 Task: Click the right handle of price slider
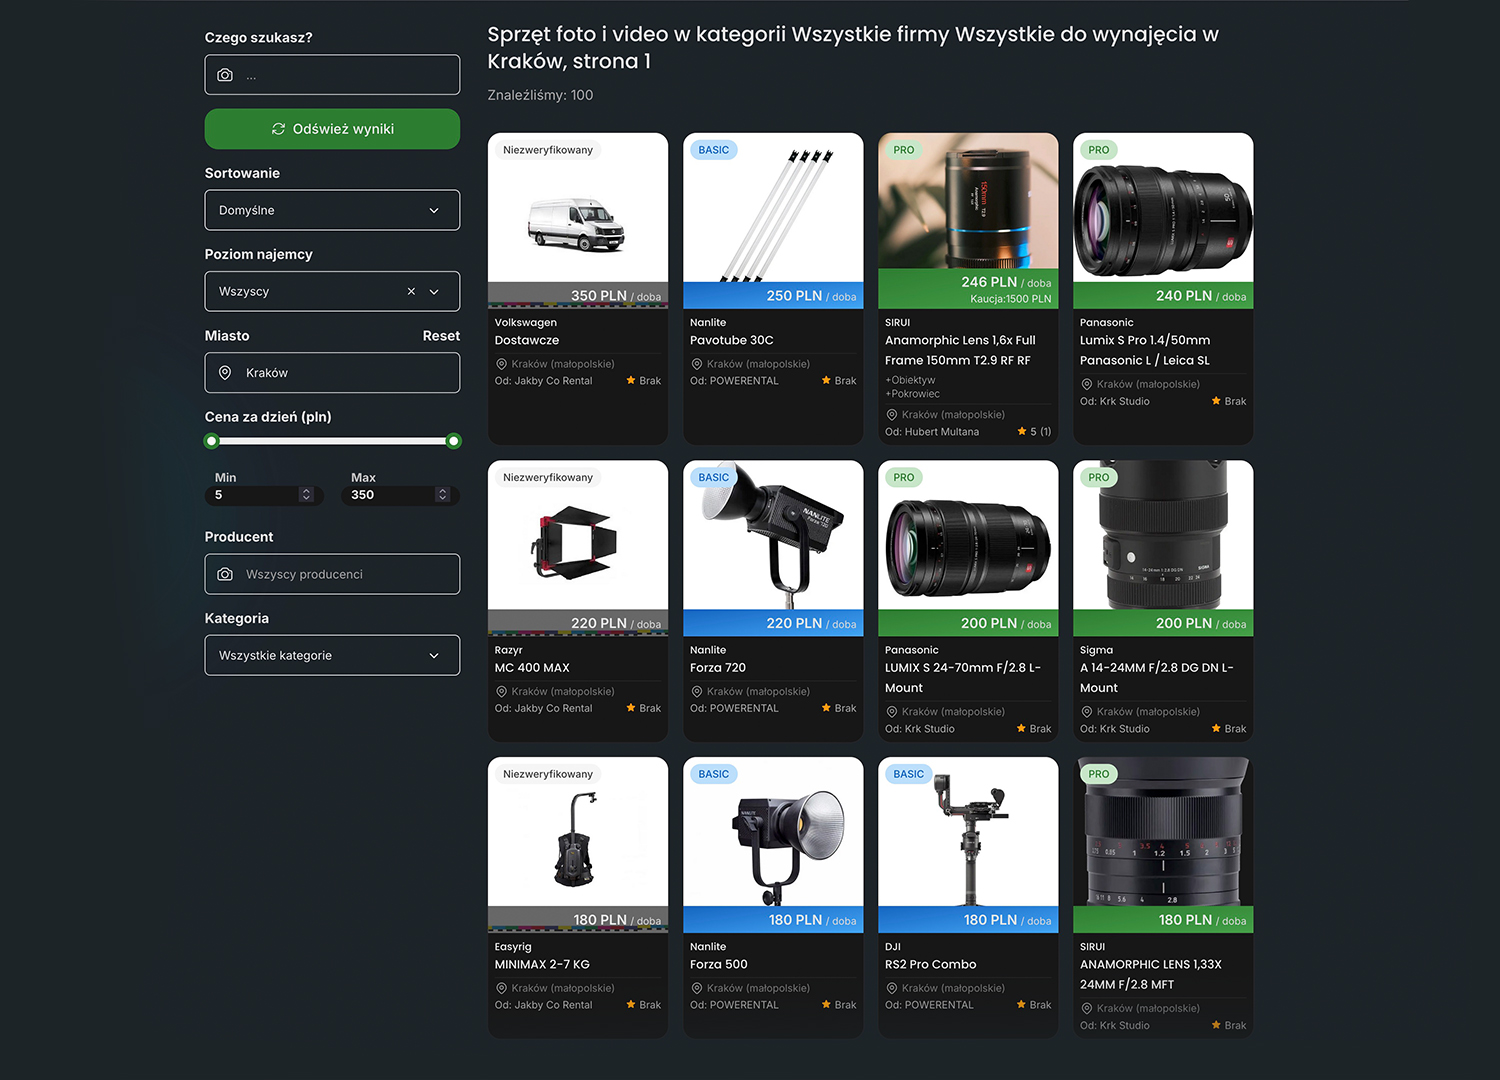pyautogui.click(x=454, y=441)
